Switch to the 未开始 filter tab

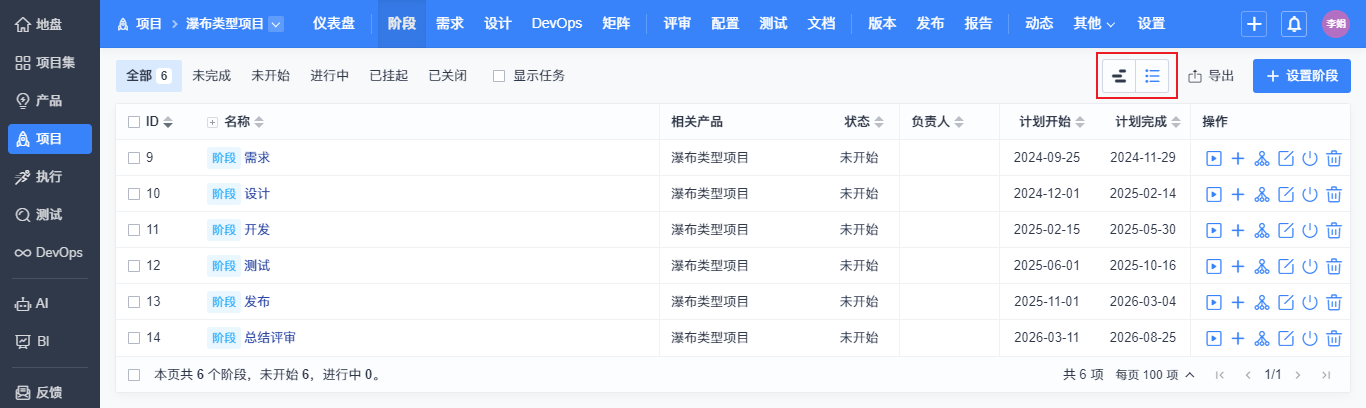pyautogui.click(x=270, y=76)
